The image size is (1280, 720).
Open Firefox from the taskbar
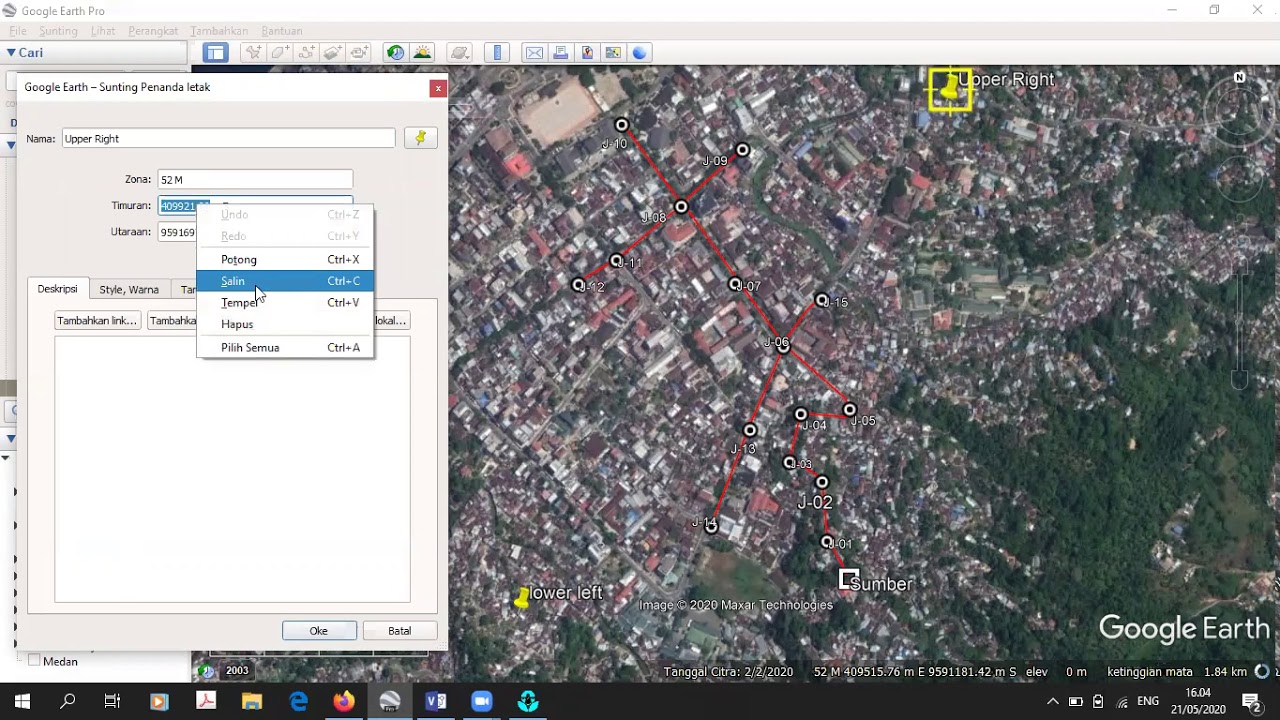343,702
